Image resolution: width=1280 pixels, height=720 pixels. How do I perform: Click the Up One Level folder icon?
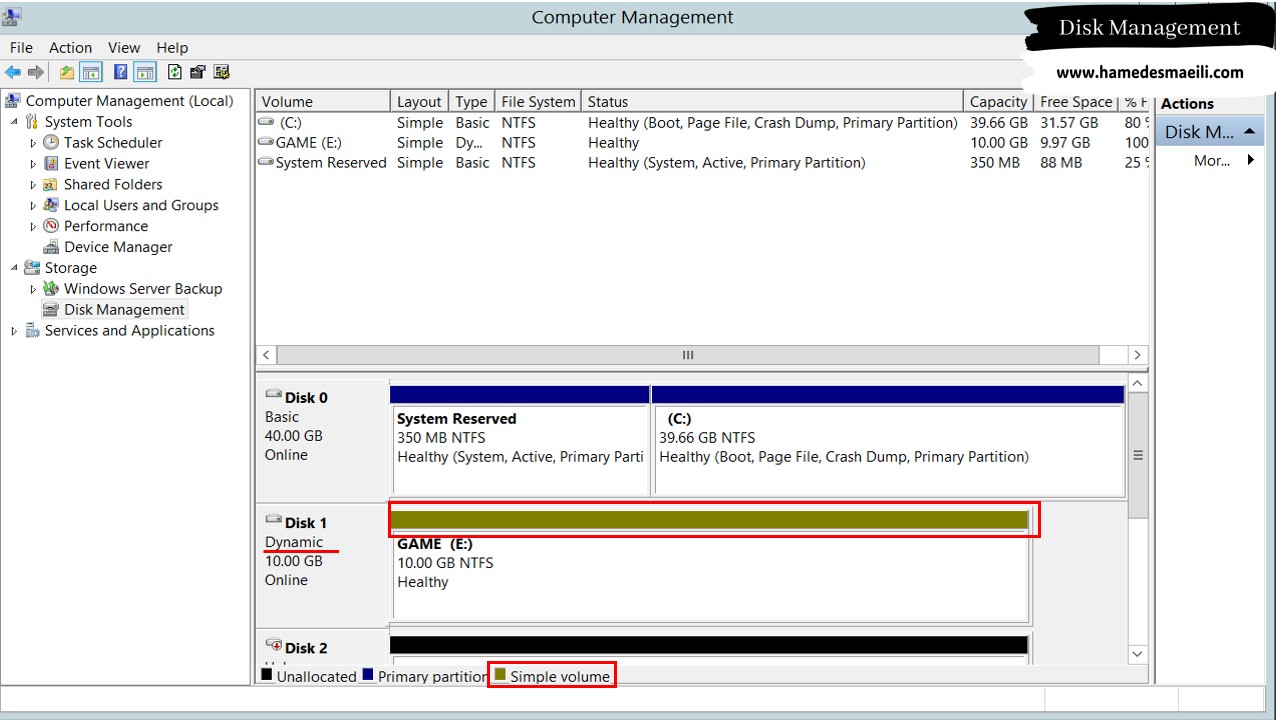67,72
